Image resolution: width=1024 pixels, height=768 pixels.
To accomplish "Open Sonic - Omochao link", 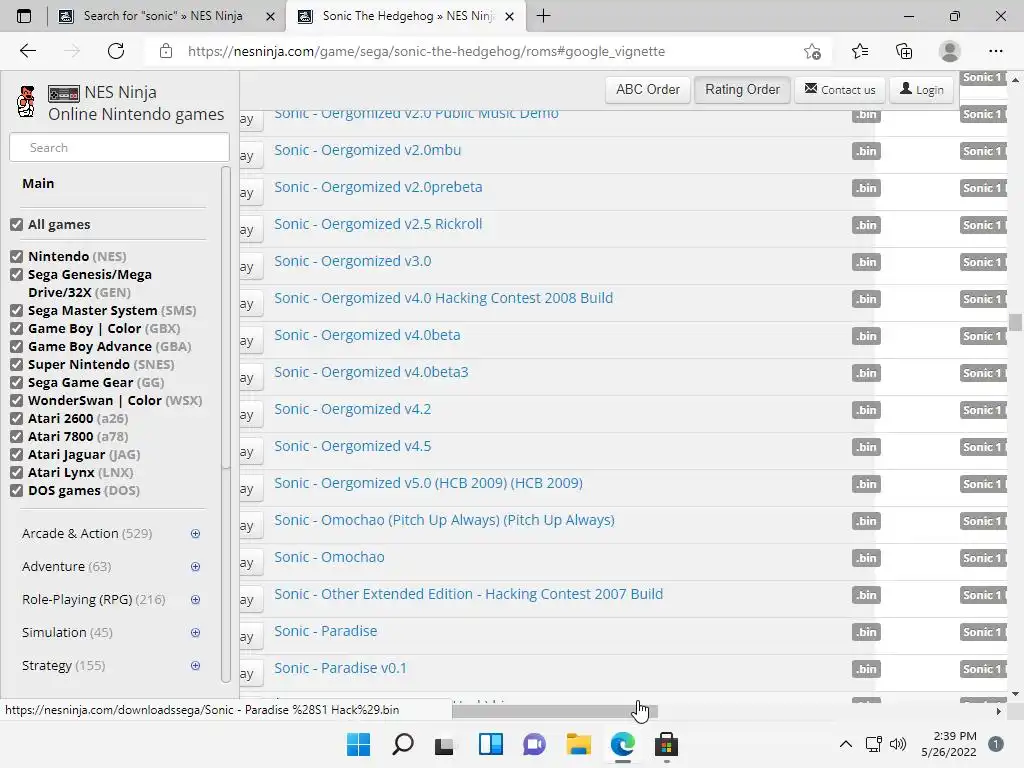I will [329, 557].
